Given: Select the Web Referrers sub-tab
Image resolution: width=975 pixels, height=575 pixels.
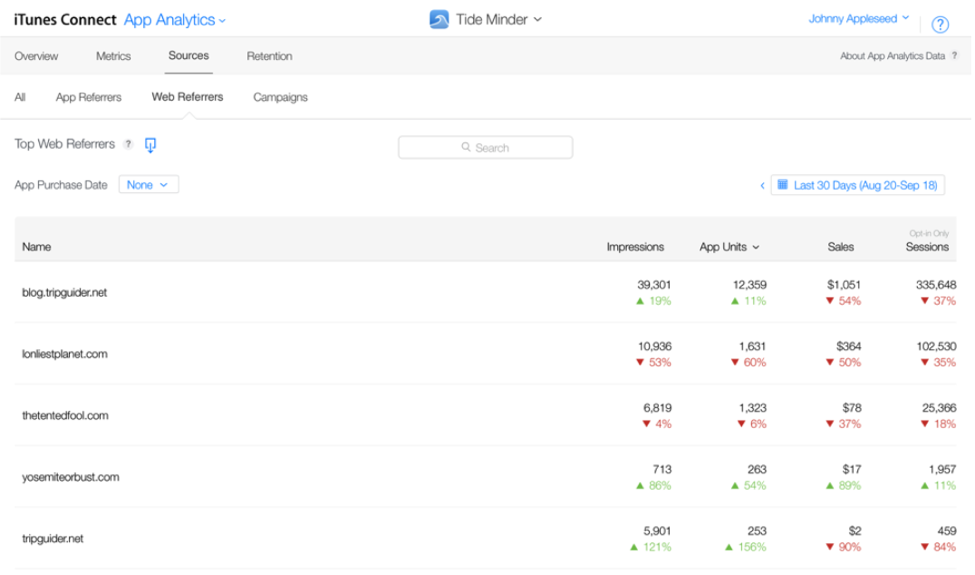Looking at the screenshot, I should point(187,96).
